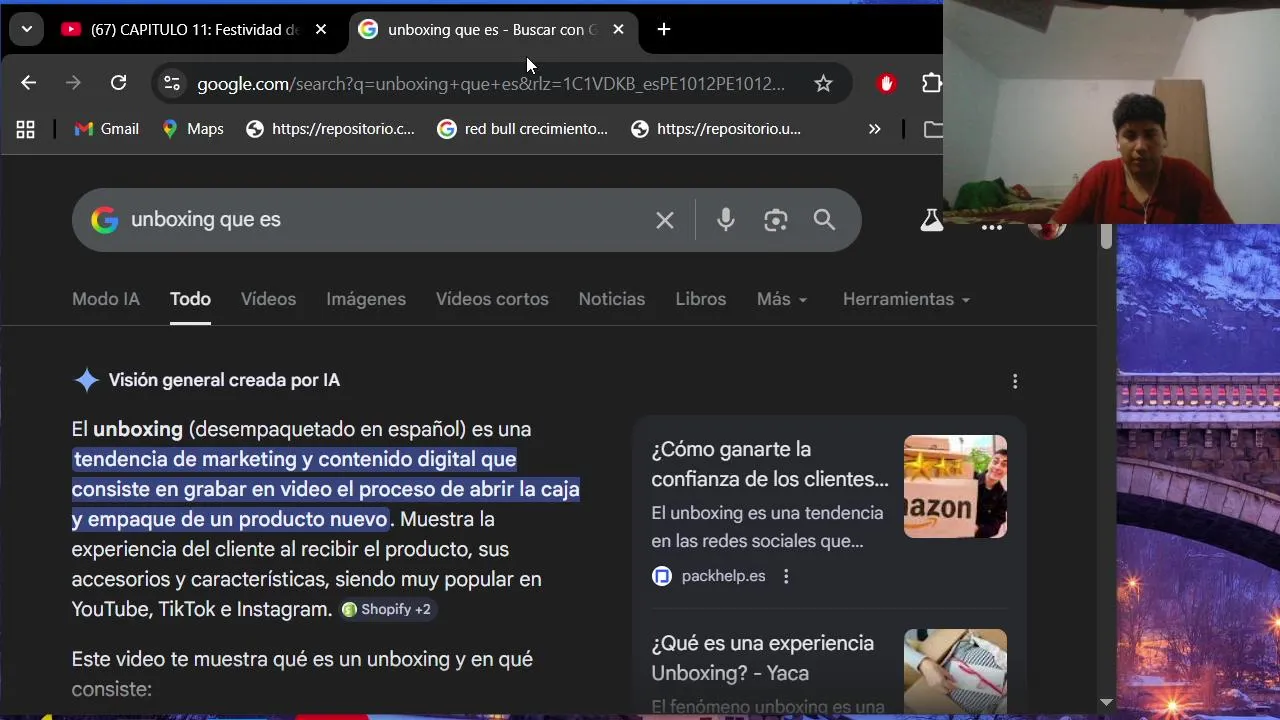The width and height of the screenshot is (1280, 720).
Task: Switch to Vídeos cortos tab
Action: 492,299
